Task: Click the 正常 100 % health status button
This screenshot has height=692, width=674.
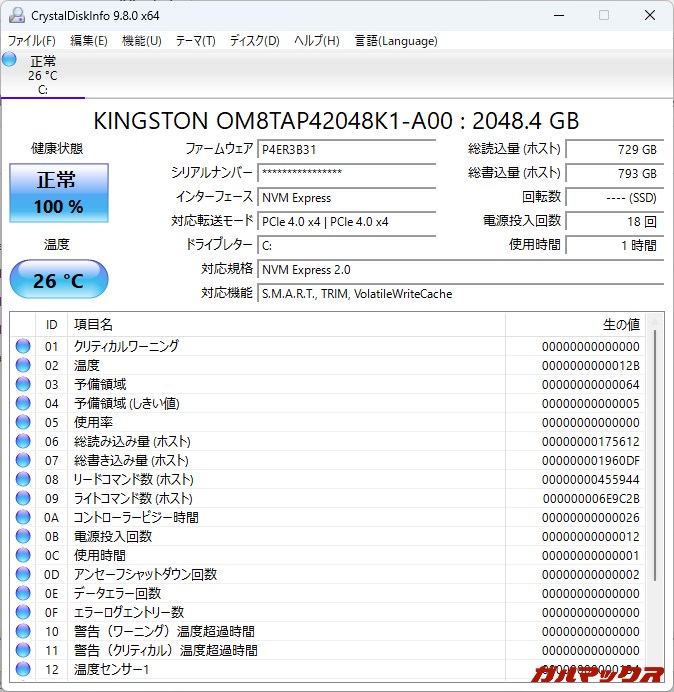Action: coord(59,193)
